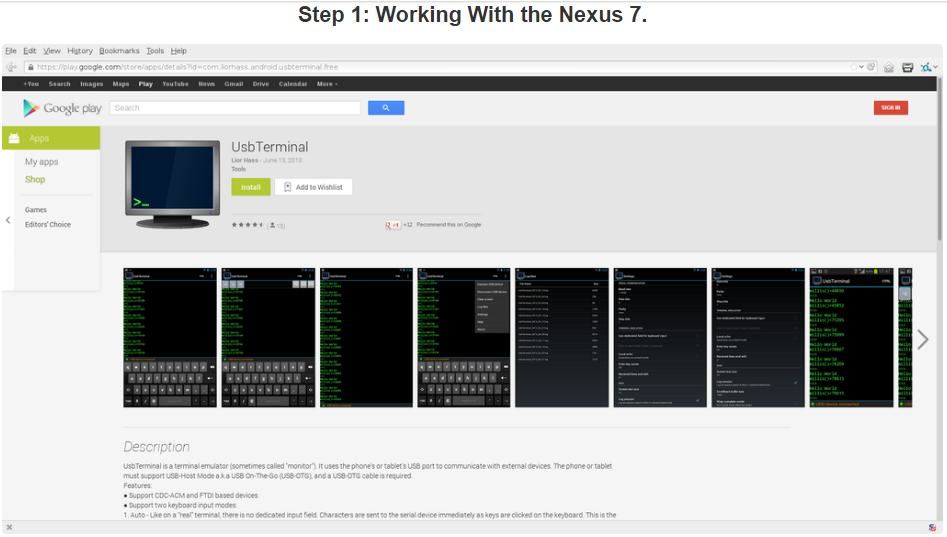Click +You in Google bar
The image size is (947, 537).
point(31,84)
